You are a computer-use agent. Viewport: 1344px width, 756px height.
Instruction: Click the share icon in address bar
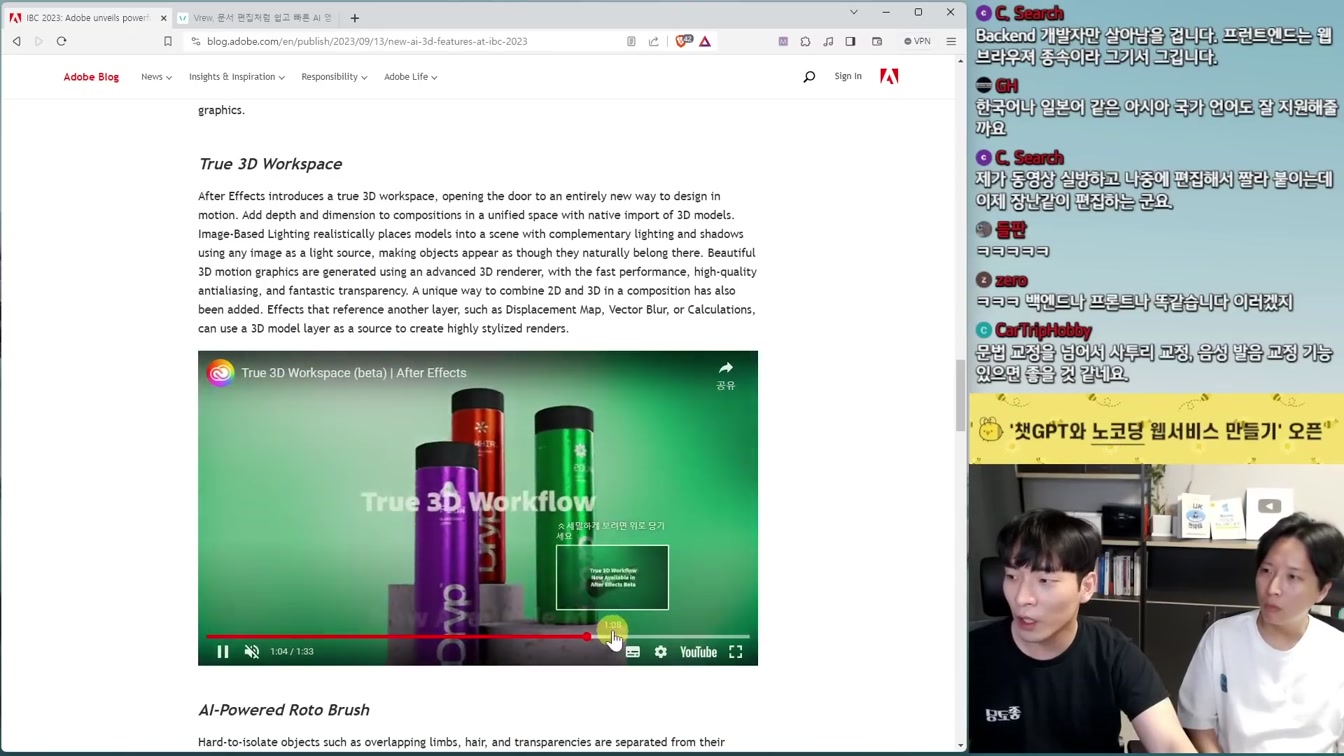(x=654, y=41)
